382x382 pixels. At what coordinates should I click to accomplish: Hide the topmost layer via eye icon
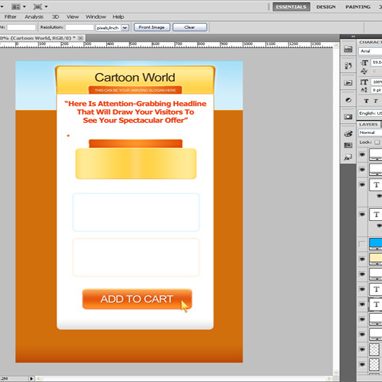[362, 155]
